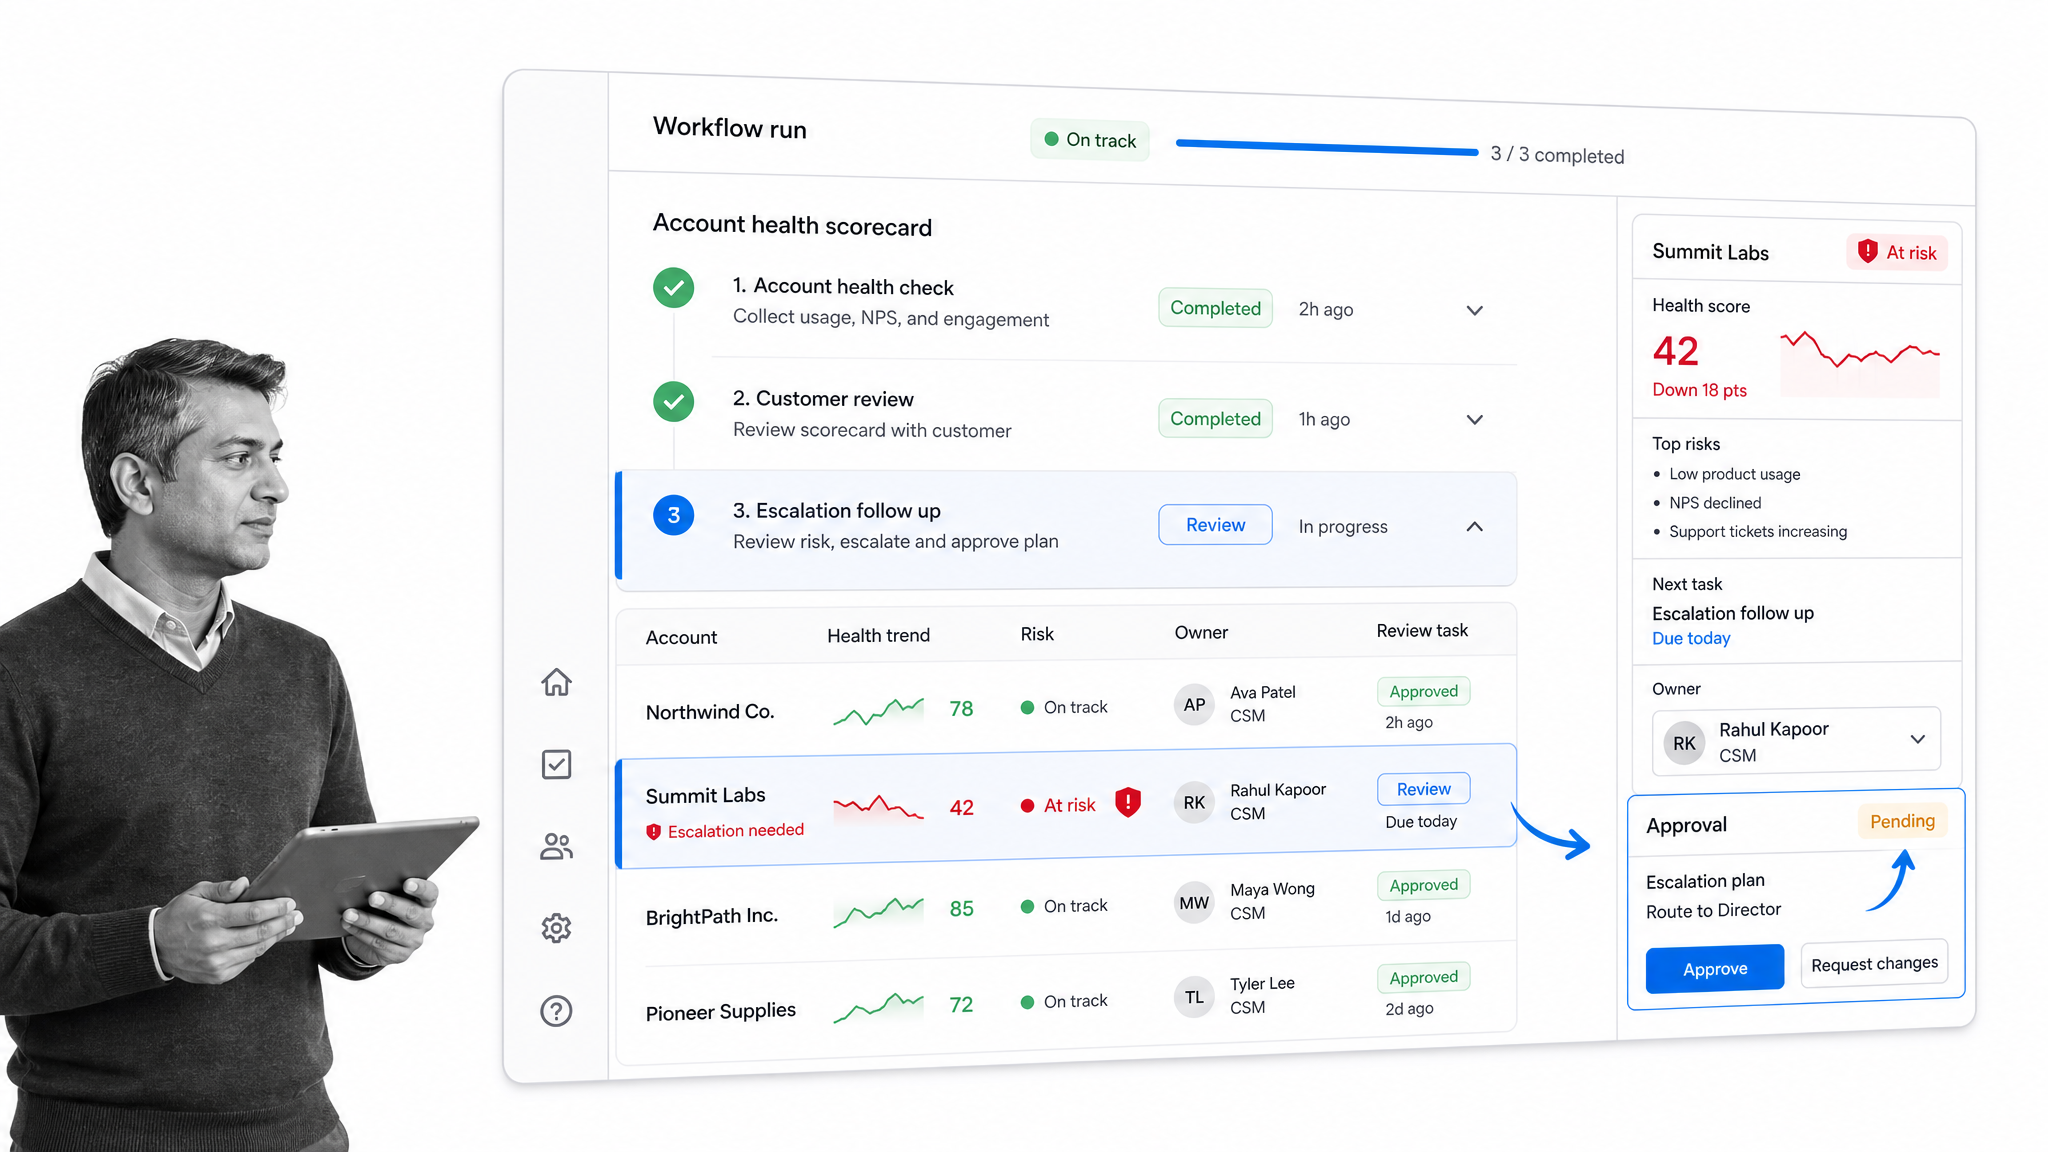This screenshot has width=2048, height=1152.
Task: Click the RK avatar in Owner dropdown
Action: click(1684, 743)
